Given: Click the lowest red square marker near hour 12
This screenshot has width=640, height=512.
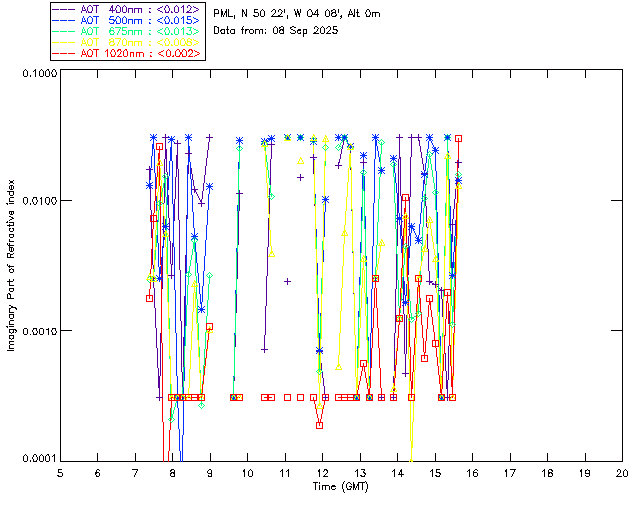Looking at the screenshot, I should (320, 425).
